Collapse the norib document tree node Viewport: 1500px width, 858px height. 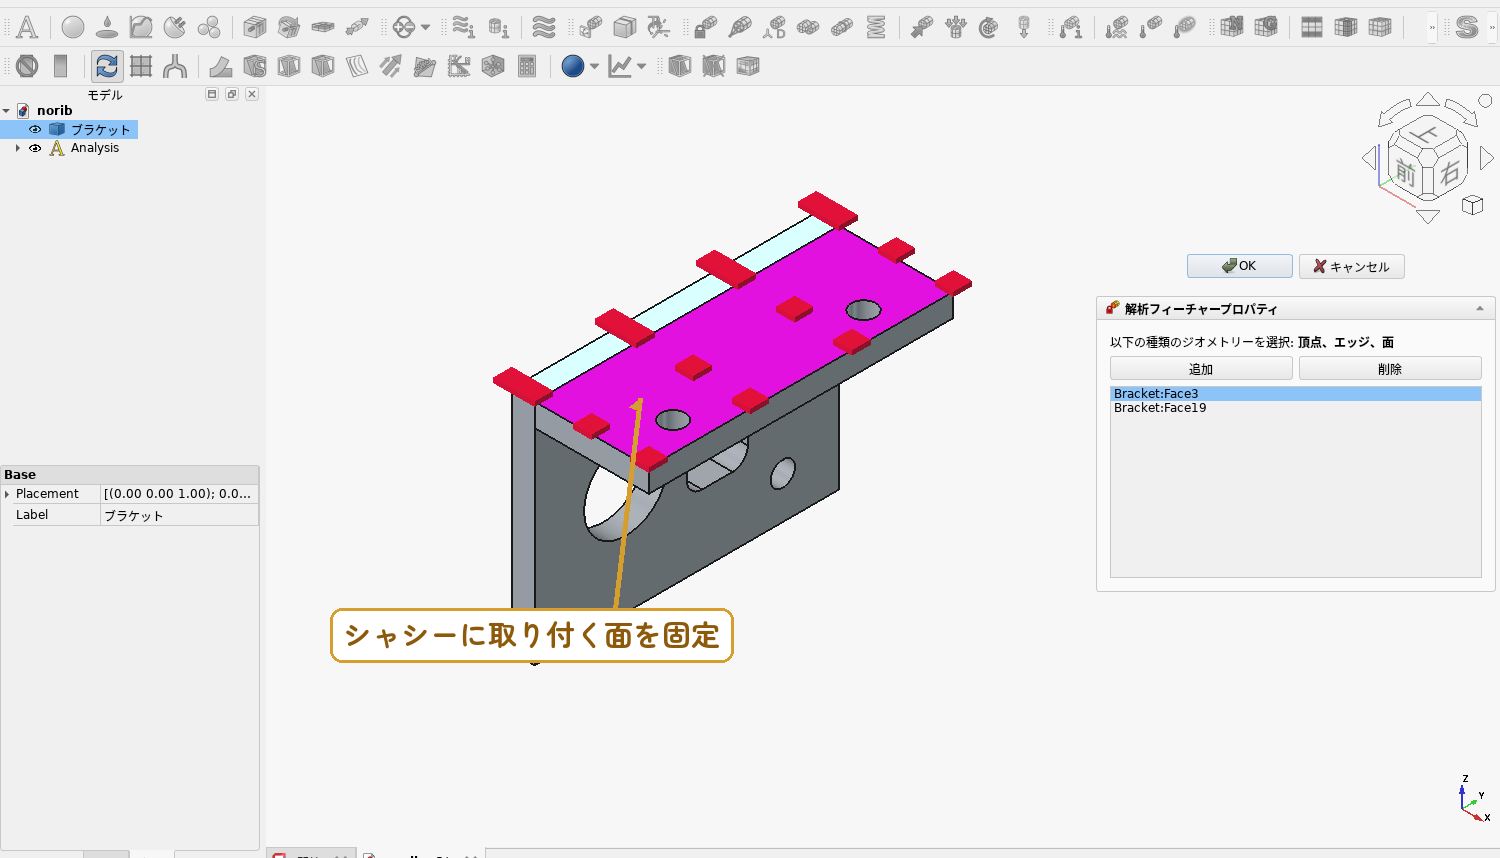click(x=6, y=111)
